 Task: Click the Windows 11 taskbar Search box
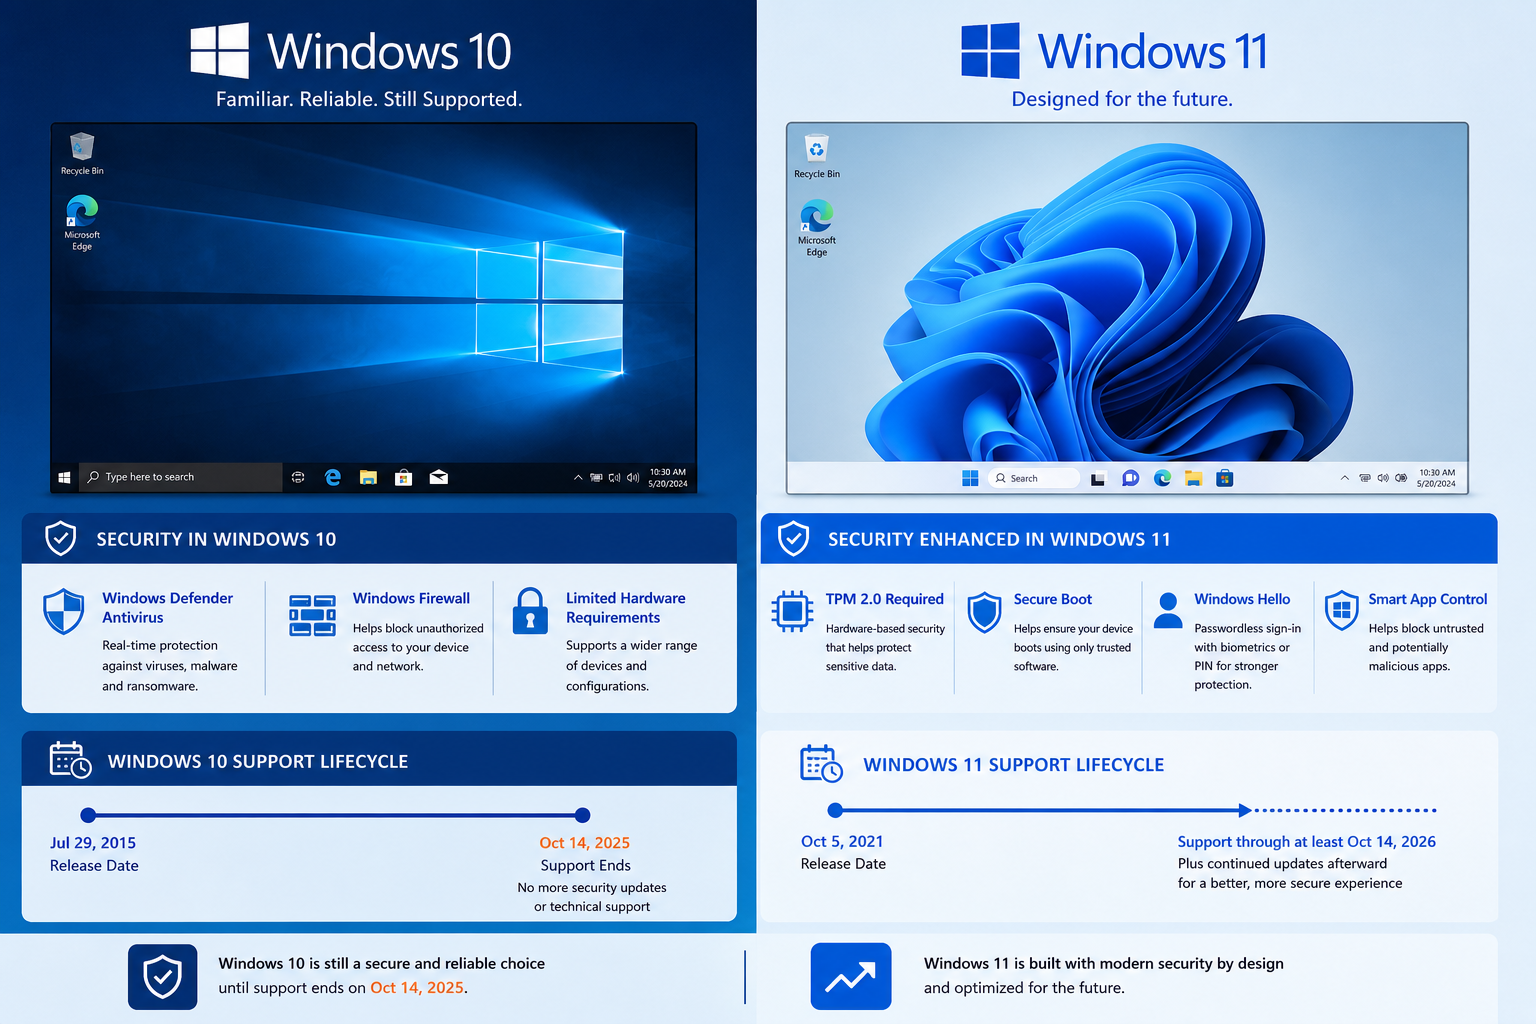coord(1034,478)
